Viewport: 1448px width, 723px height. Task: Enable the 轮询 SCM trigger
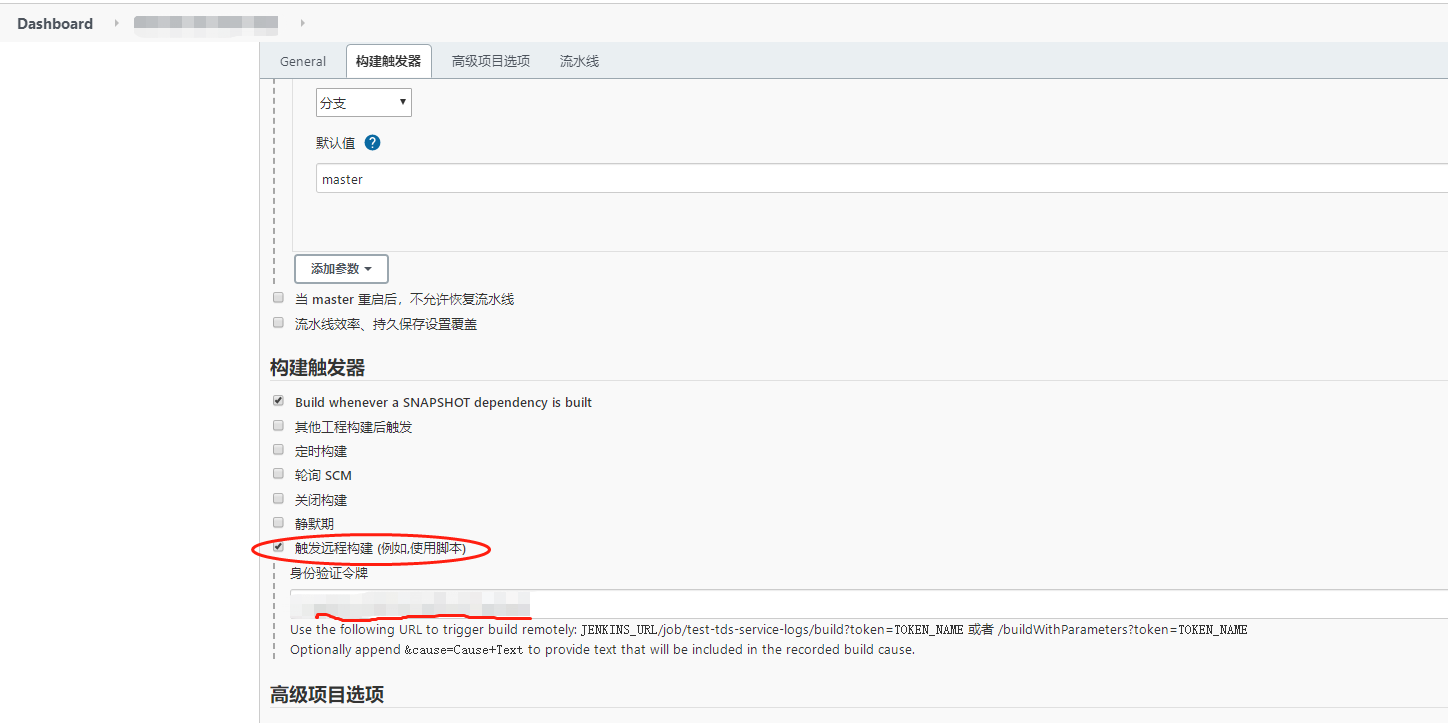pyautogui.click(x=278, y=473)
